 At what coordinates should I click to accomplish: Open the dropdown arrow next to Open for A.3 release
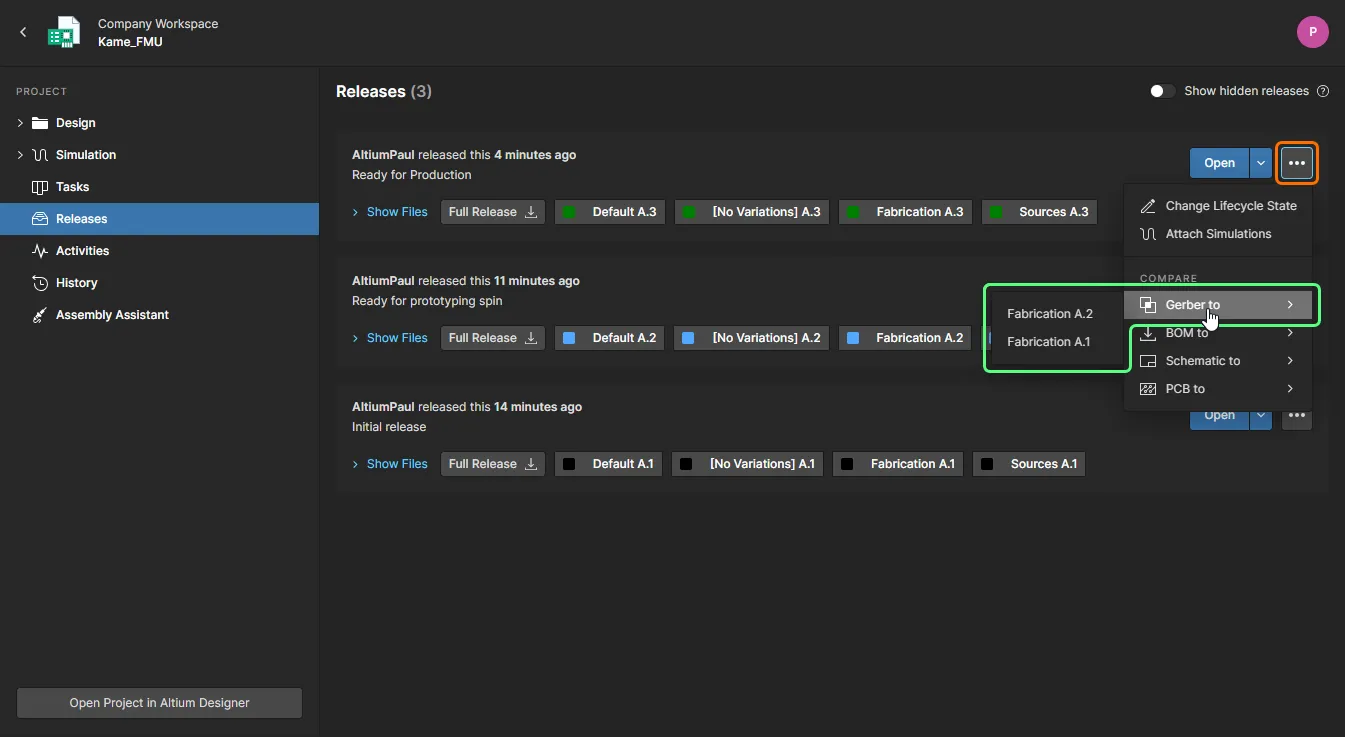coord(1261,163)
